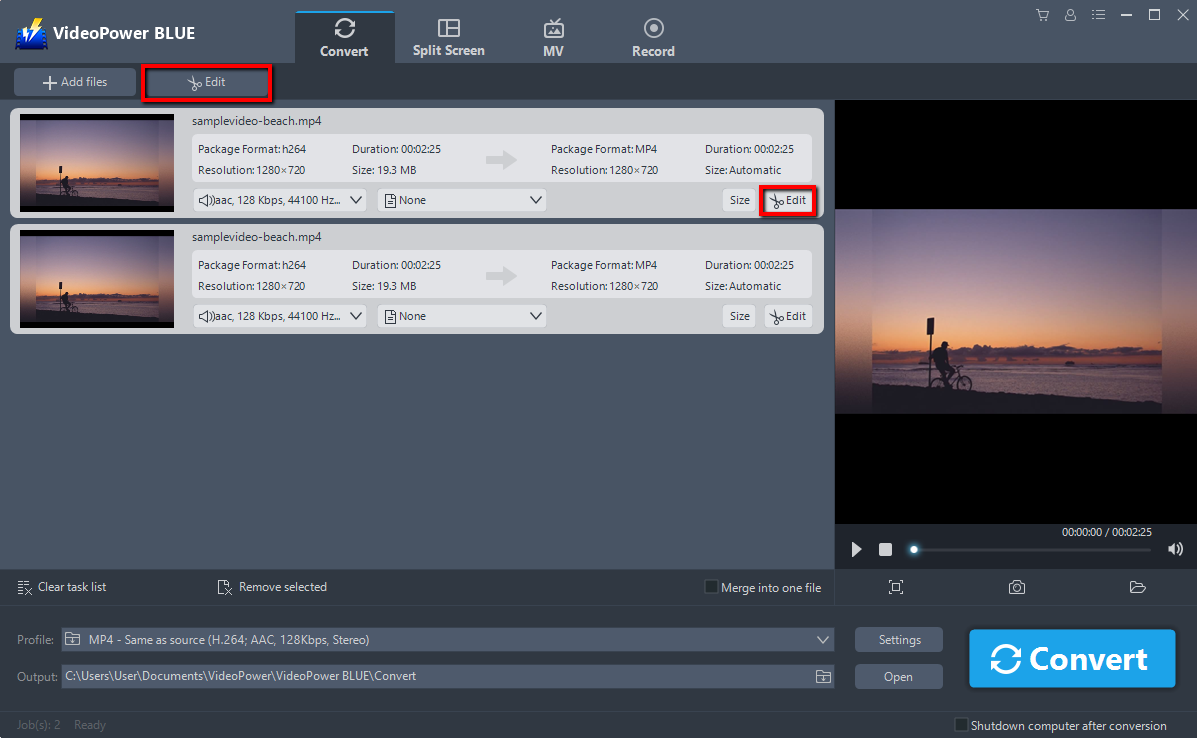This screenshot has width=1197, height=738.
Task: Open the shopping cart in the title bar
Action: tap(1042, 14)
